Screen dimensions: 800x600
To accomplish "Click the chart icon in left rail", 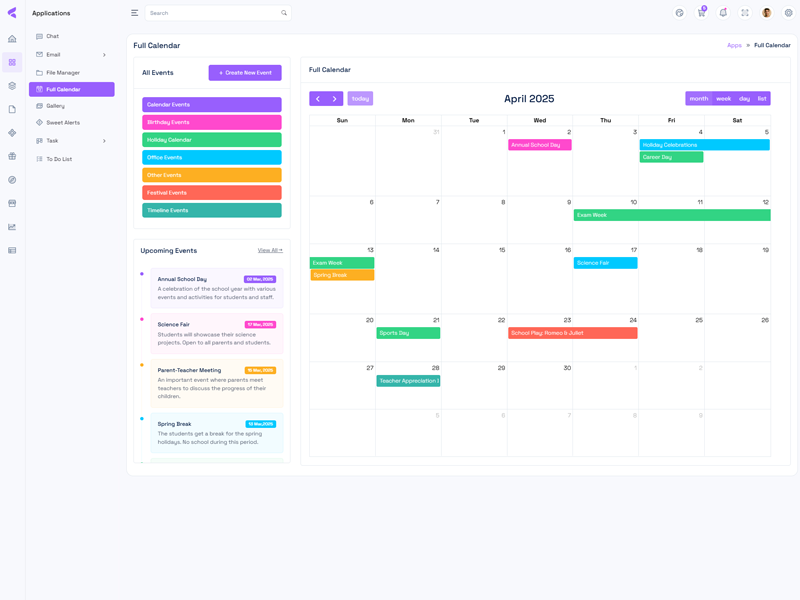I will [12, 227].
